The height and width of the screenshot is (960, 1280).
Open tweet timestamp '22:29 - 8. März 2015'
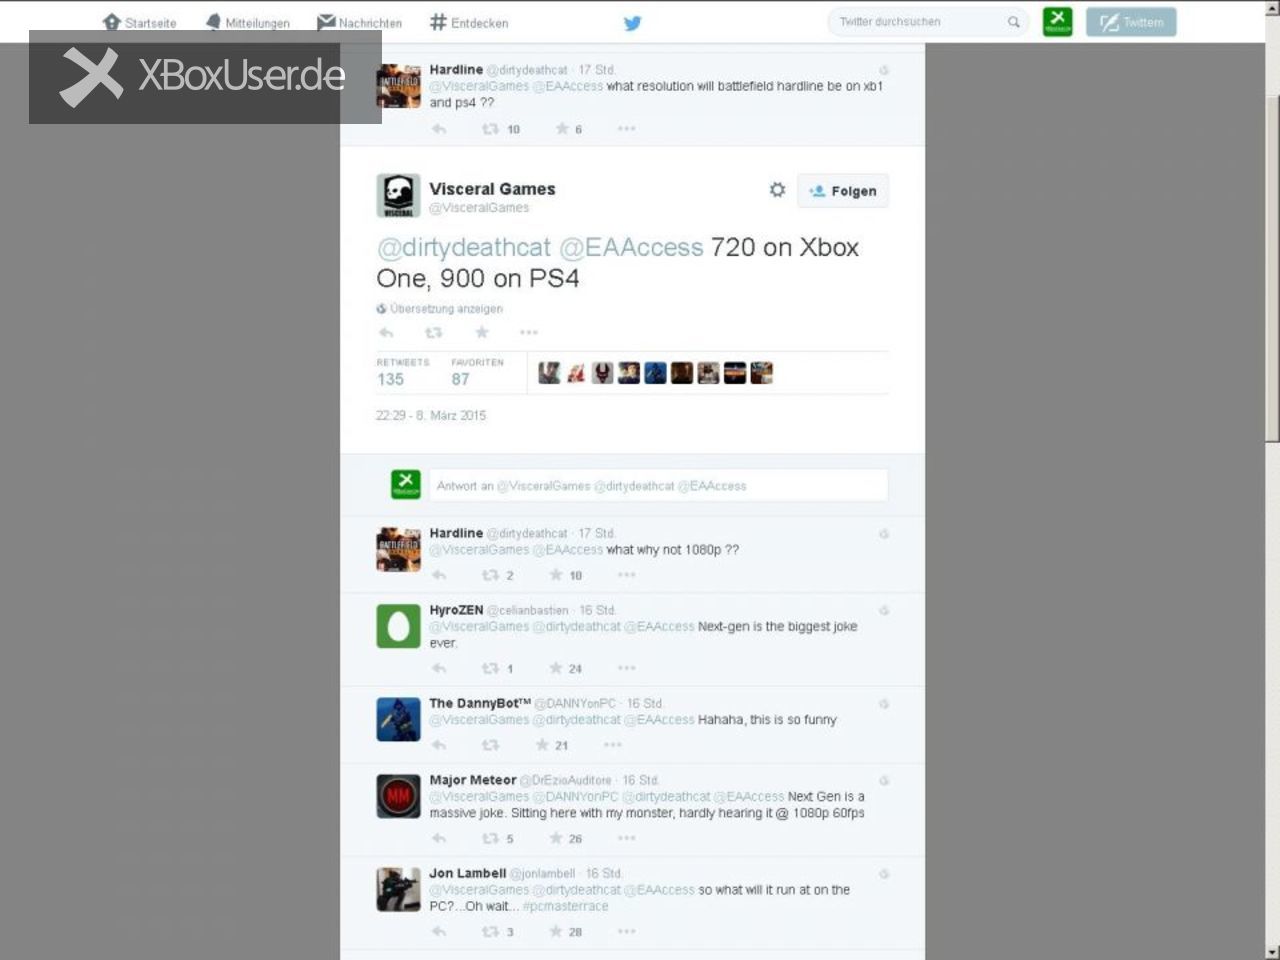431,415
